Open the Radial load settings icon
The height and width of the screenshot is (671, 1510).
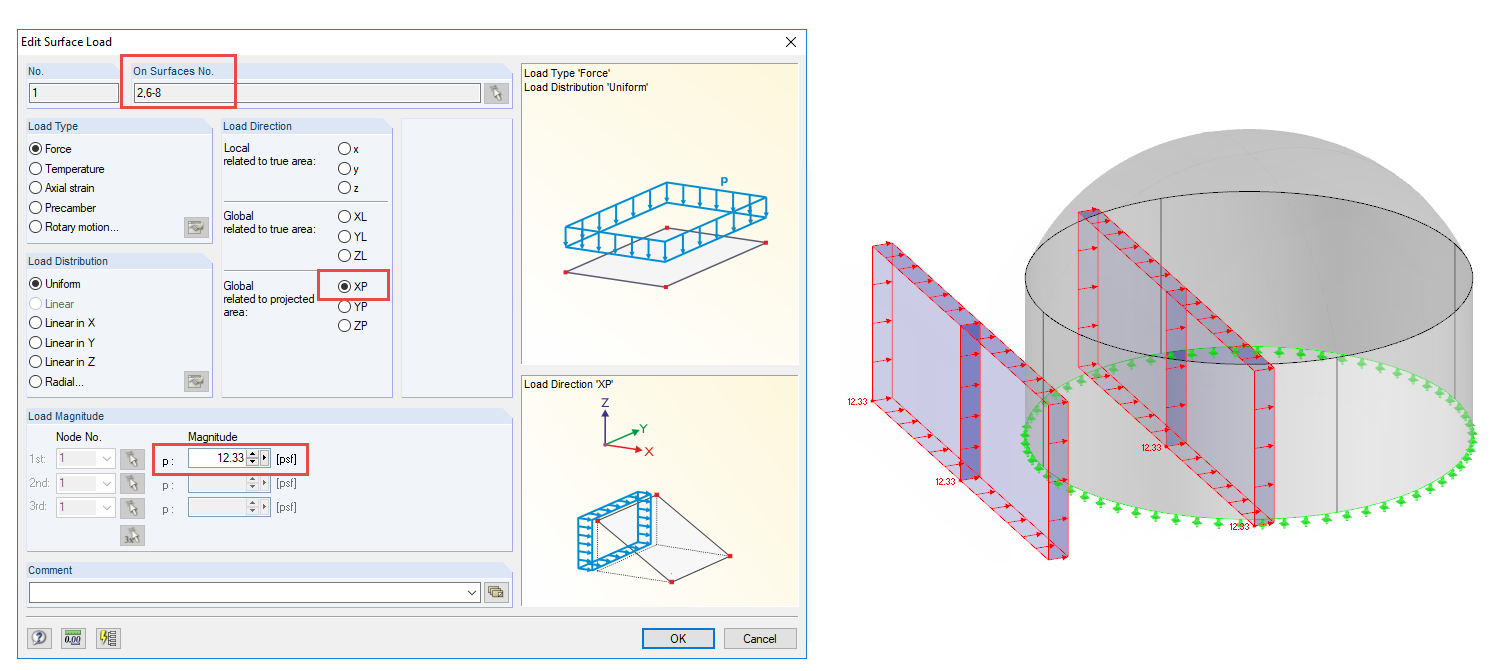[x=196, y=381]
